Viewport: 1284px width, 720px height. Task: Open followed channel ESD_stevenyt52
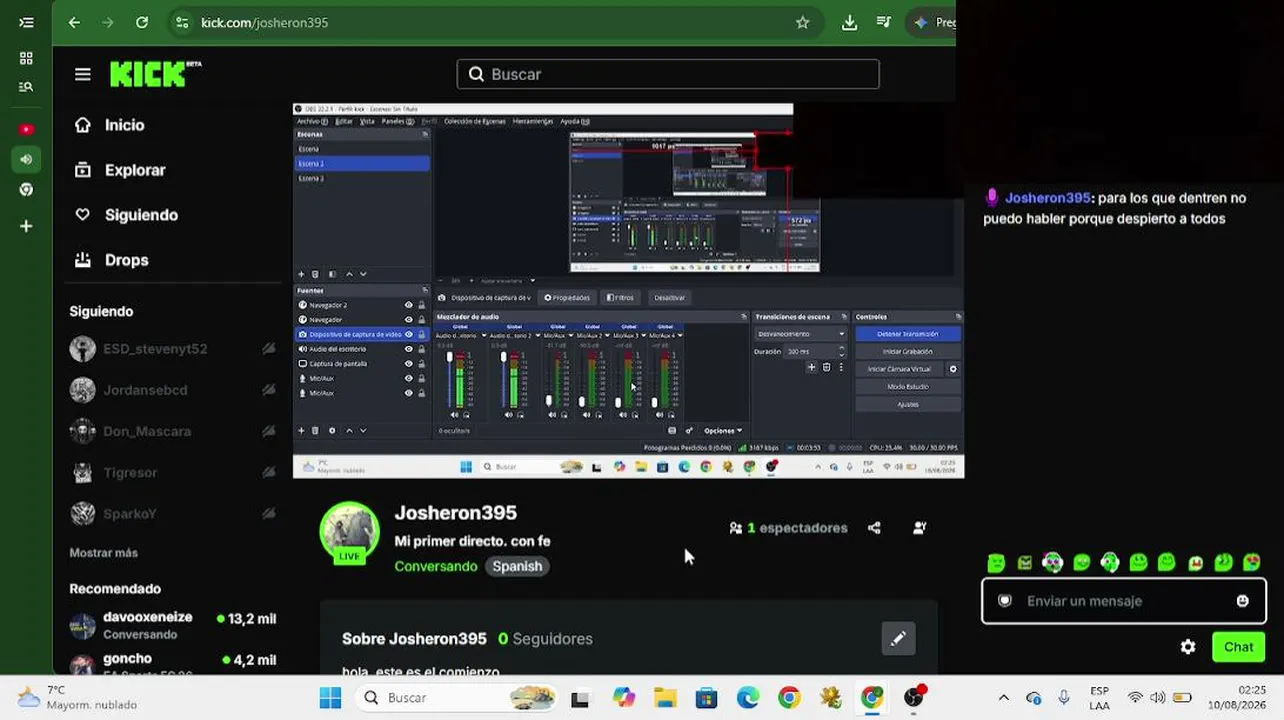tap(172, 349)
